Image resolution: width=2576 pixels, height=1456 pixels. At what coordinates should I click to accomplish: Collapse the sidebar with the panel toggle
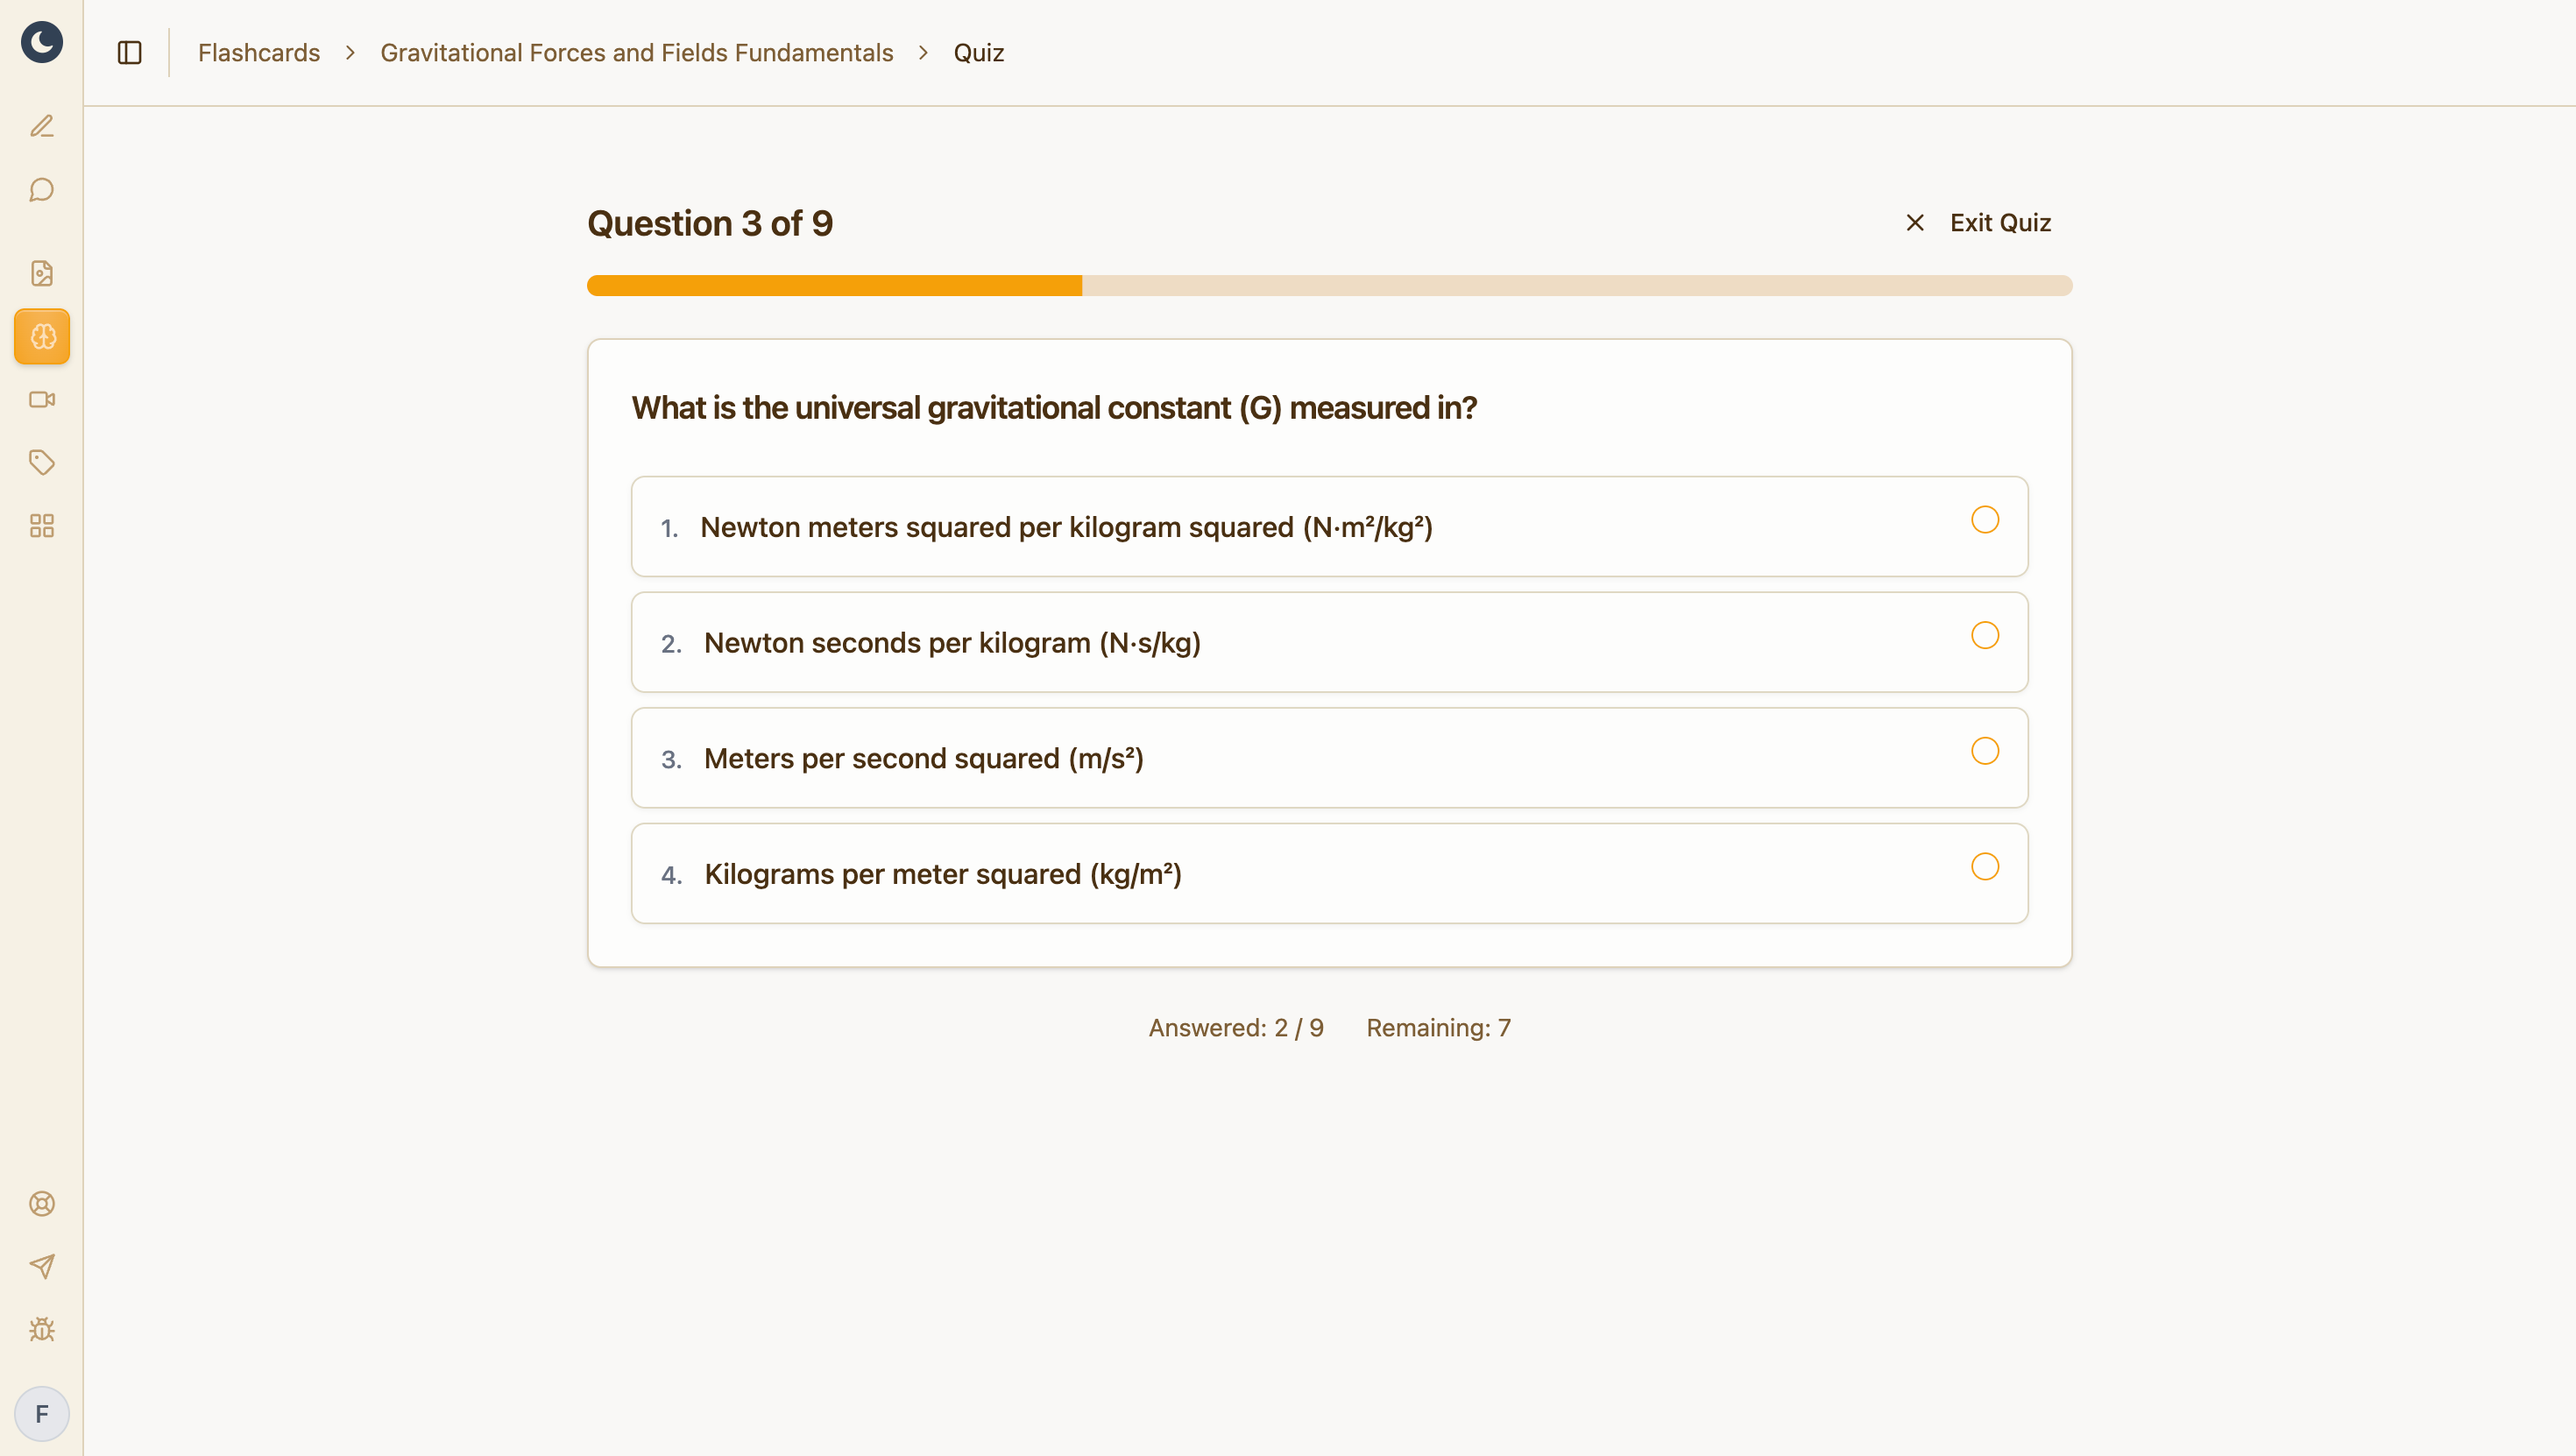(130, 52)
